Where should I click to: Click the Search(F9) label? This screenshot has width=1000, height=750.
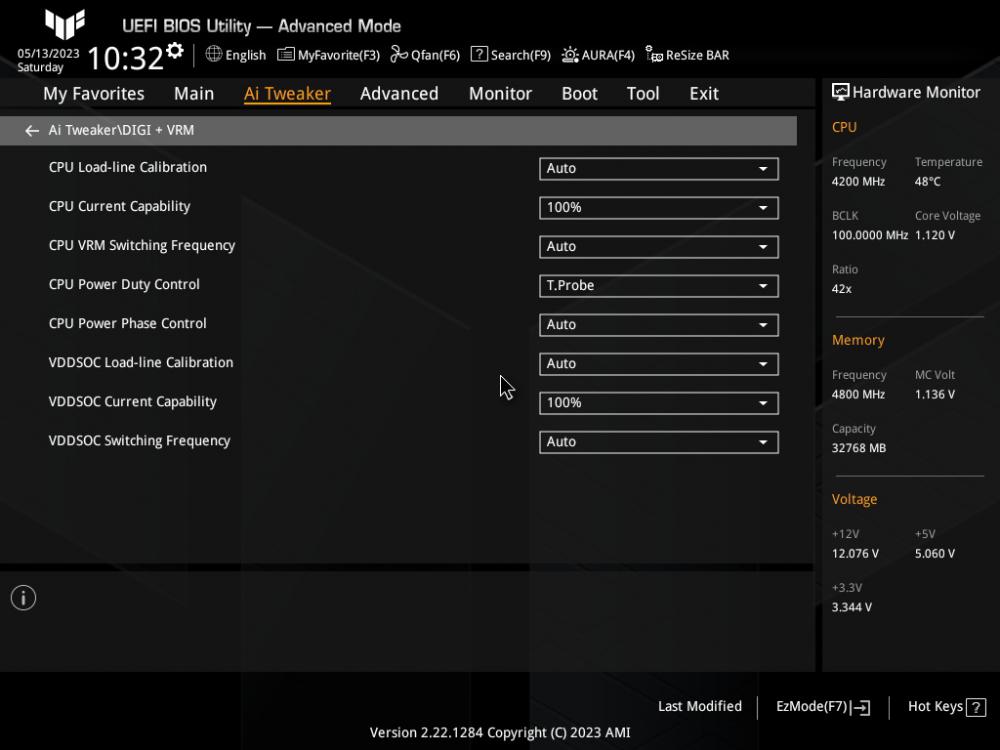tap(520, 55)
